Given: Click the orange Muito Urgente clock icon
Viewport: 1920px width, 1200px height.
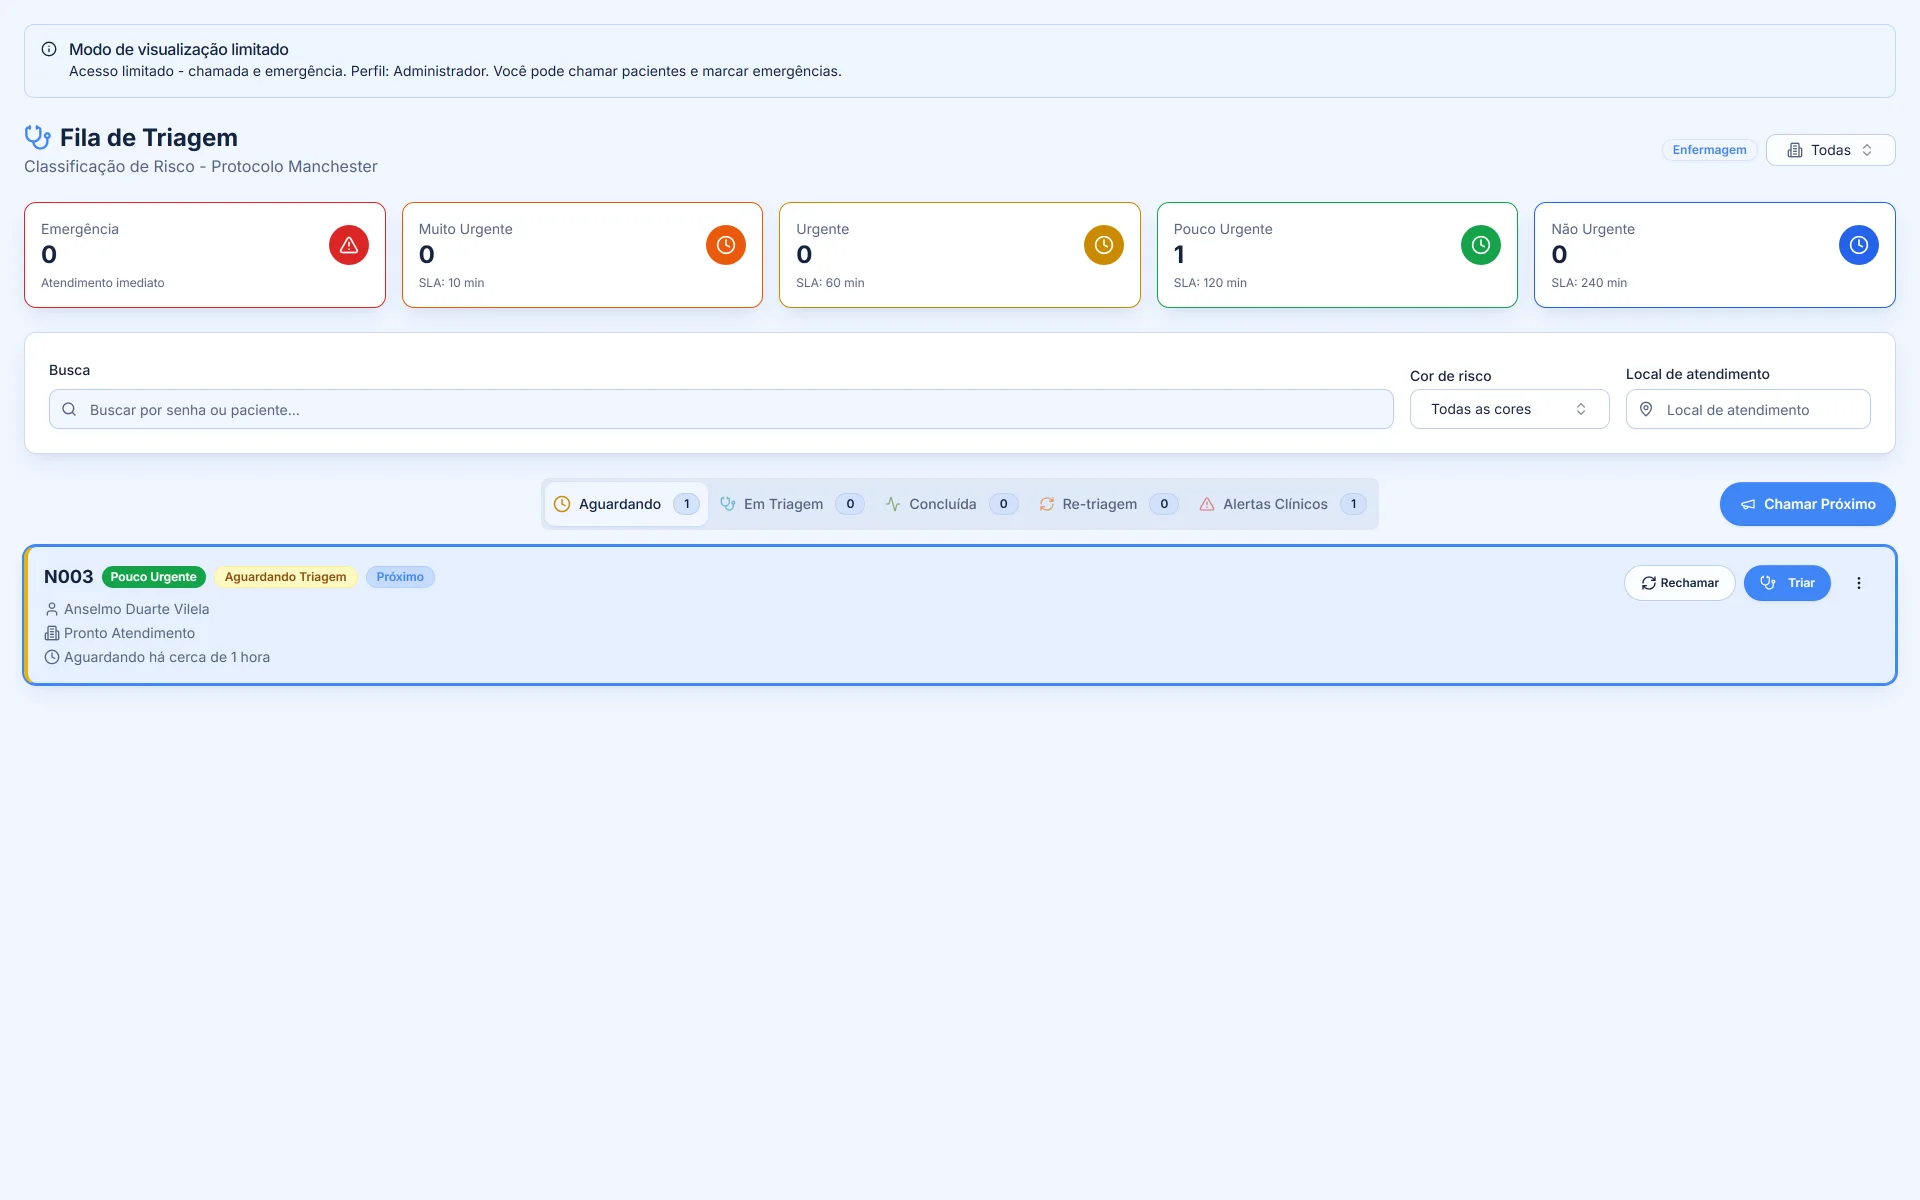Looking at the screenshot, I should tap(726, 245).
